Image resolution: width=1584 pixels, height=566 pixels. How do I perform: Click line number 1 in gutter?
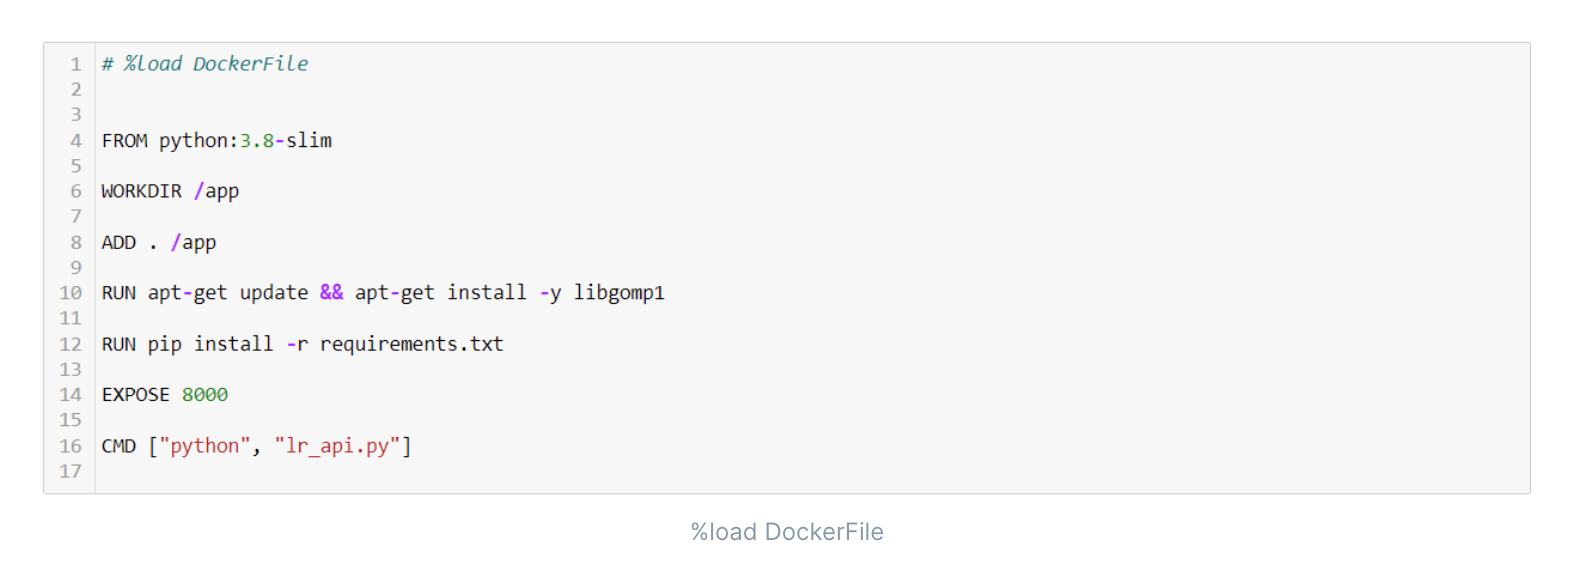[75, 64]
